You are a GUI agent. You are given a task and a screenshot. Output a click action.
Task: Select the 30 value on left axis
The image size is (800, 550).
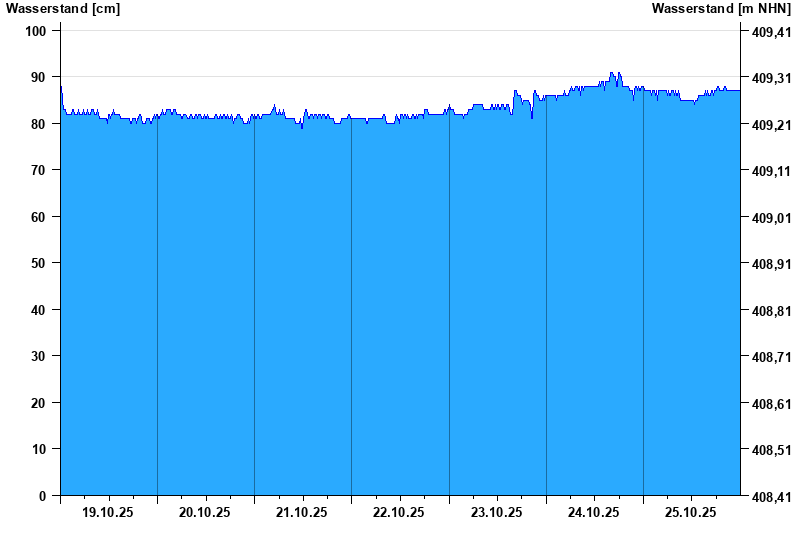click(x=38, y=356)
